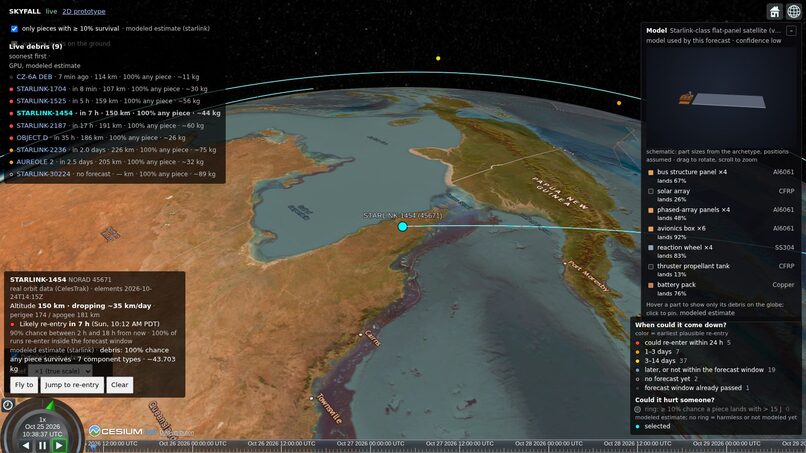Click '3-14 days' legend entry

661,361
